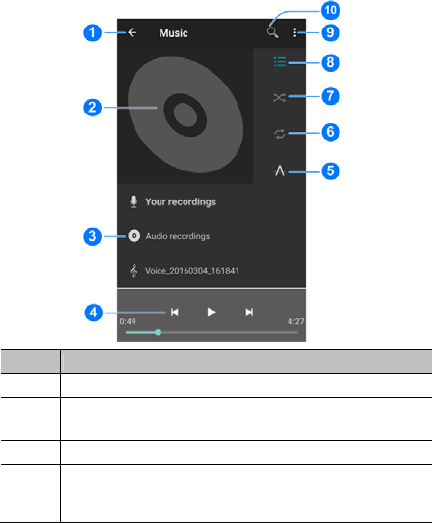This screenshot has width=432, height=523.
Task: Tap the 4:27 total duration label
Action: (296, 321)
